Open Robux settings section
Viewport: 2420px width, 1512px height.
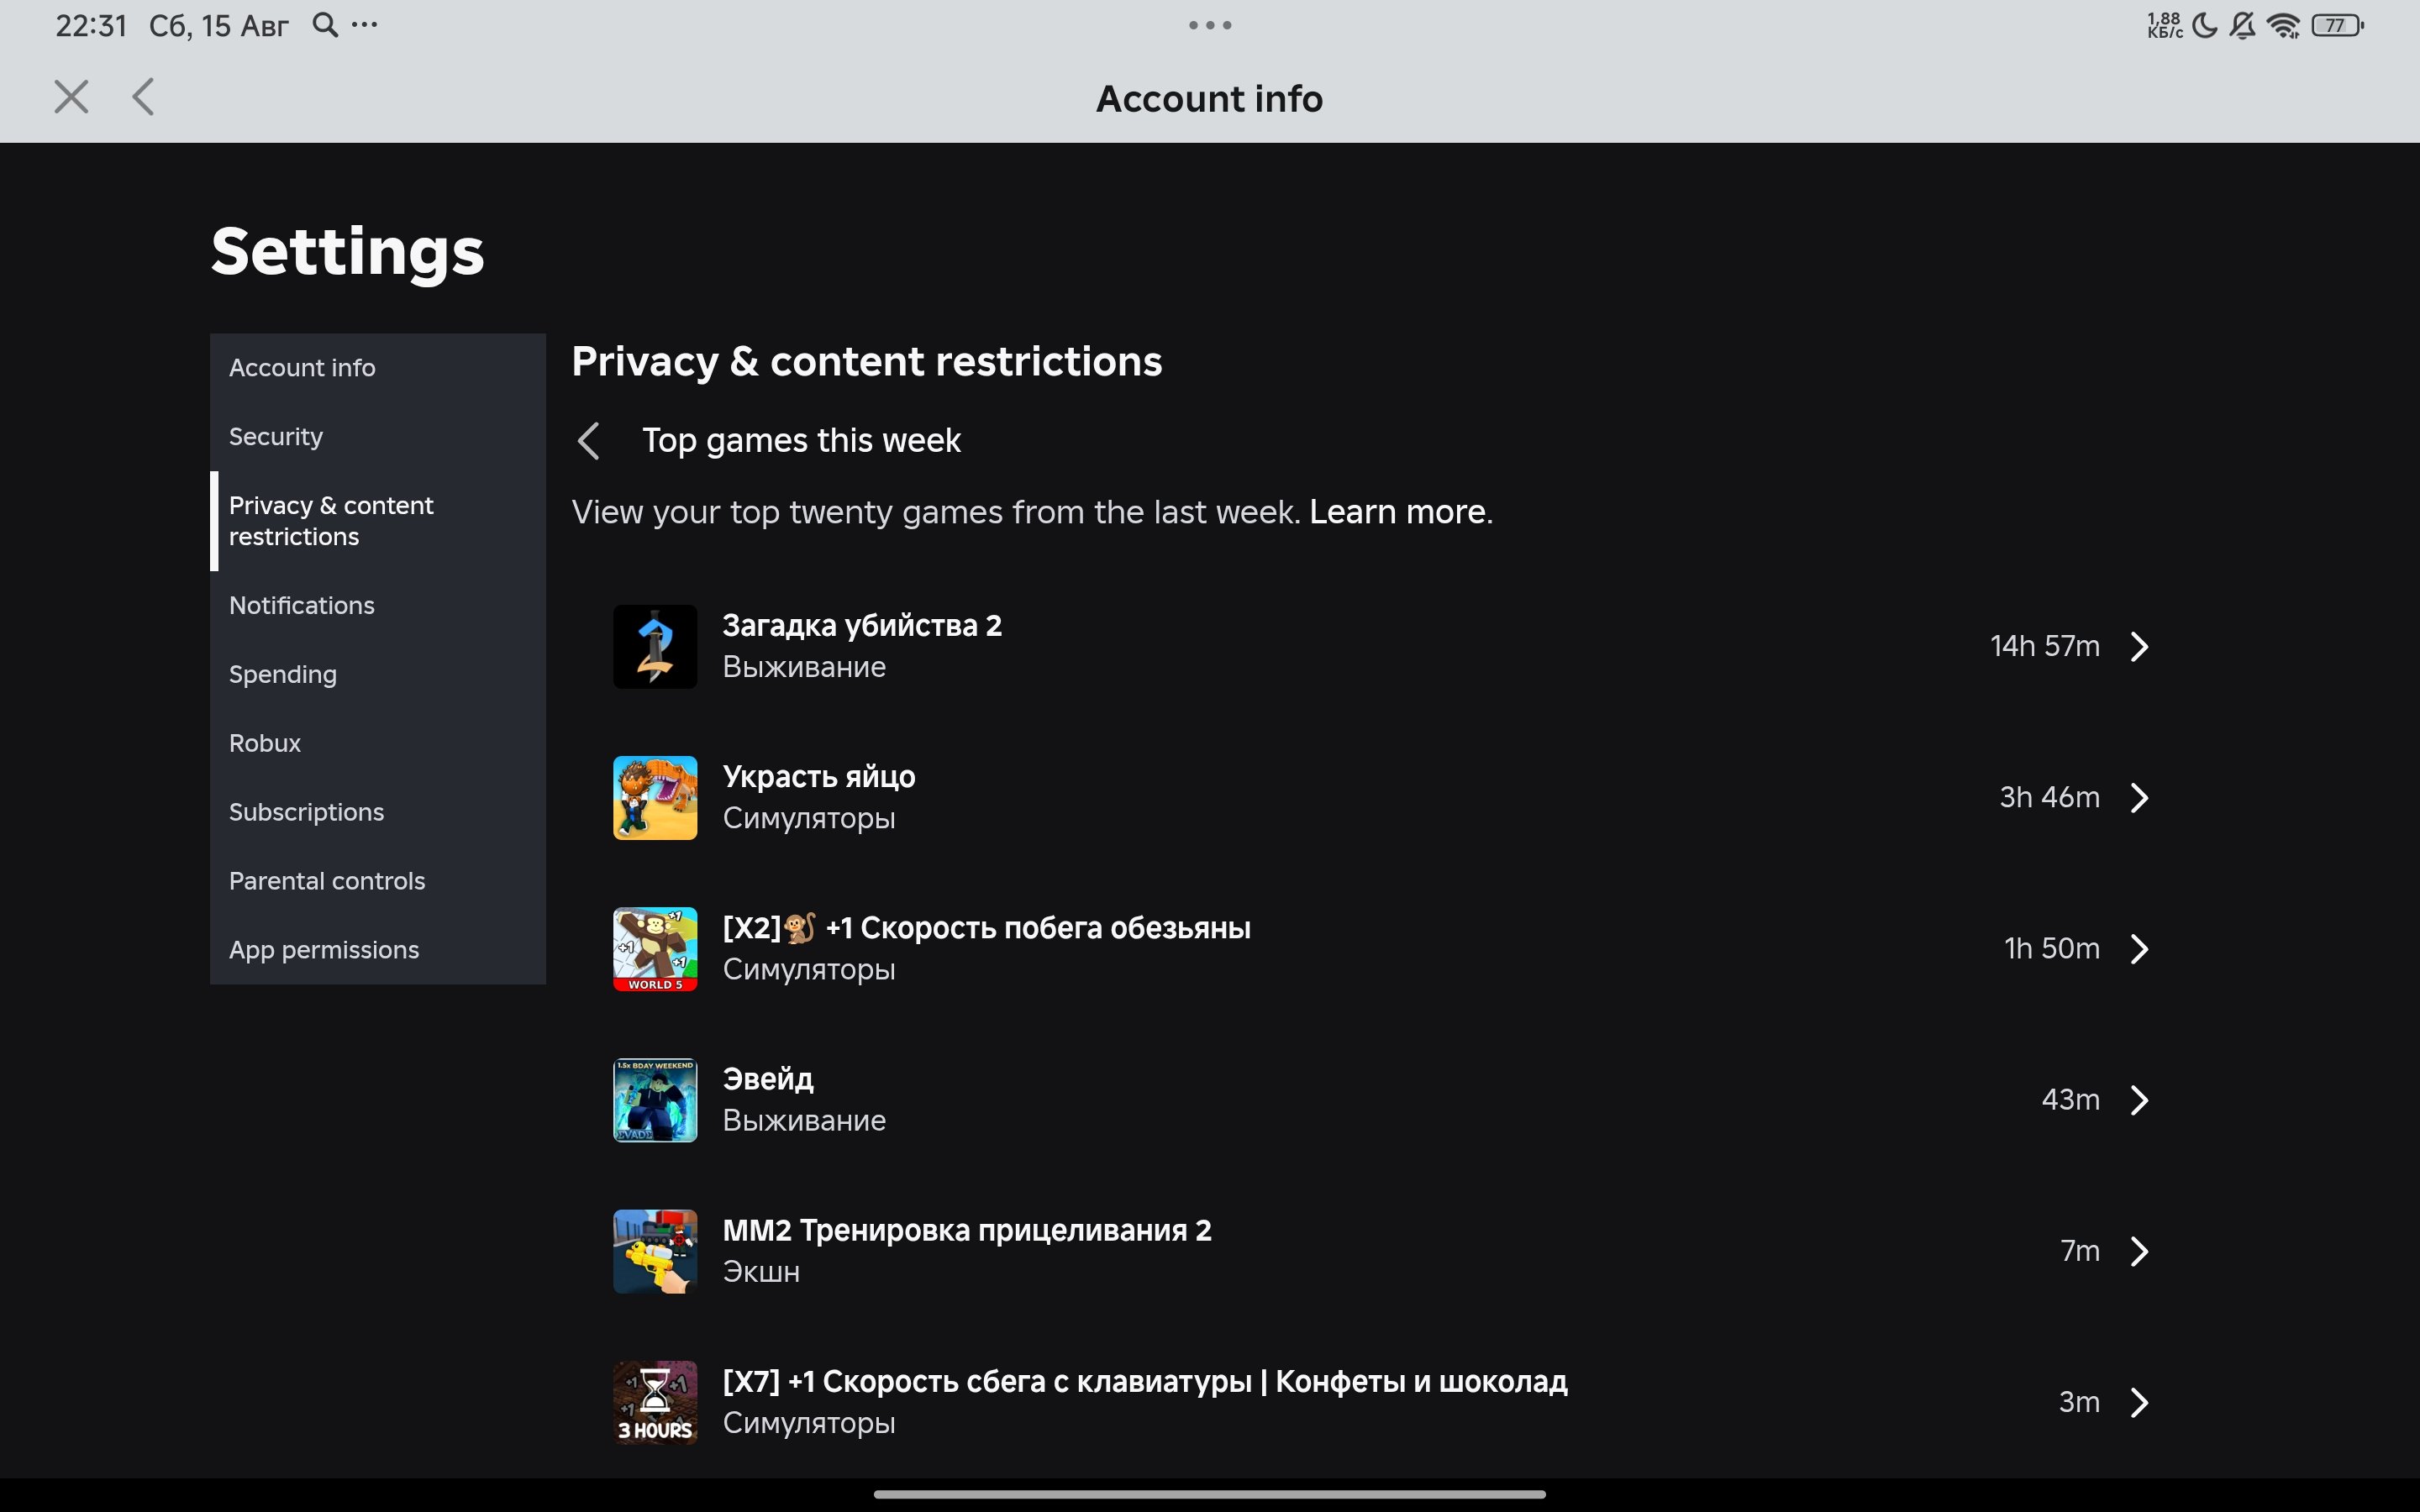click(378, 744)
